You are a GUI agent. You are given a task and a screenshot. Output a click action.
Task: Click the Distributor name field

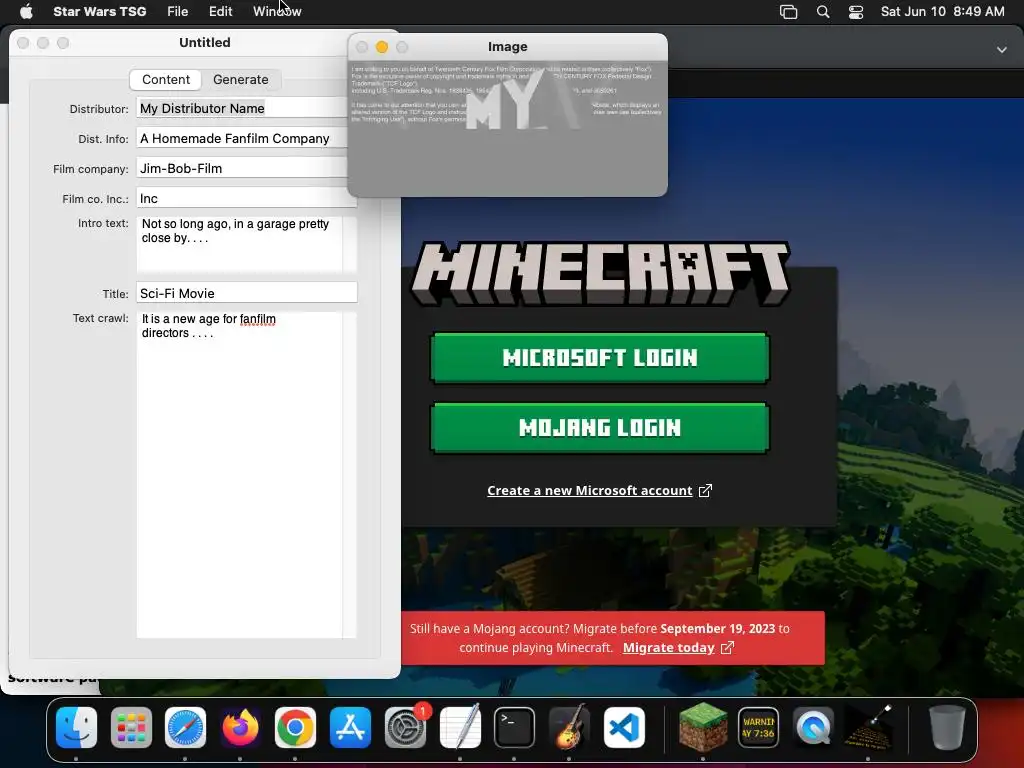[242, 108]
